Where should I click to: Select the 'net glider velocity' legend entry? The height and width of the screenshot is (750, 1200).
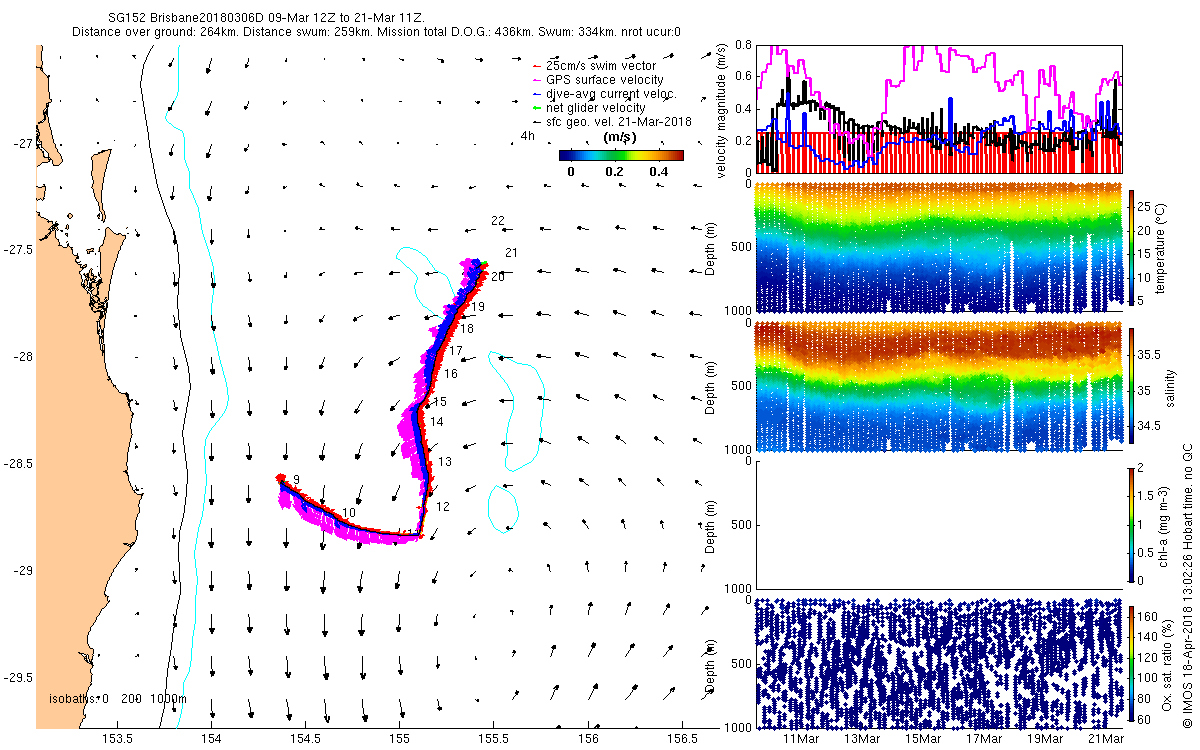pos(595,108)
